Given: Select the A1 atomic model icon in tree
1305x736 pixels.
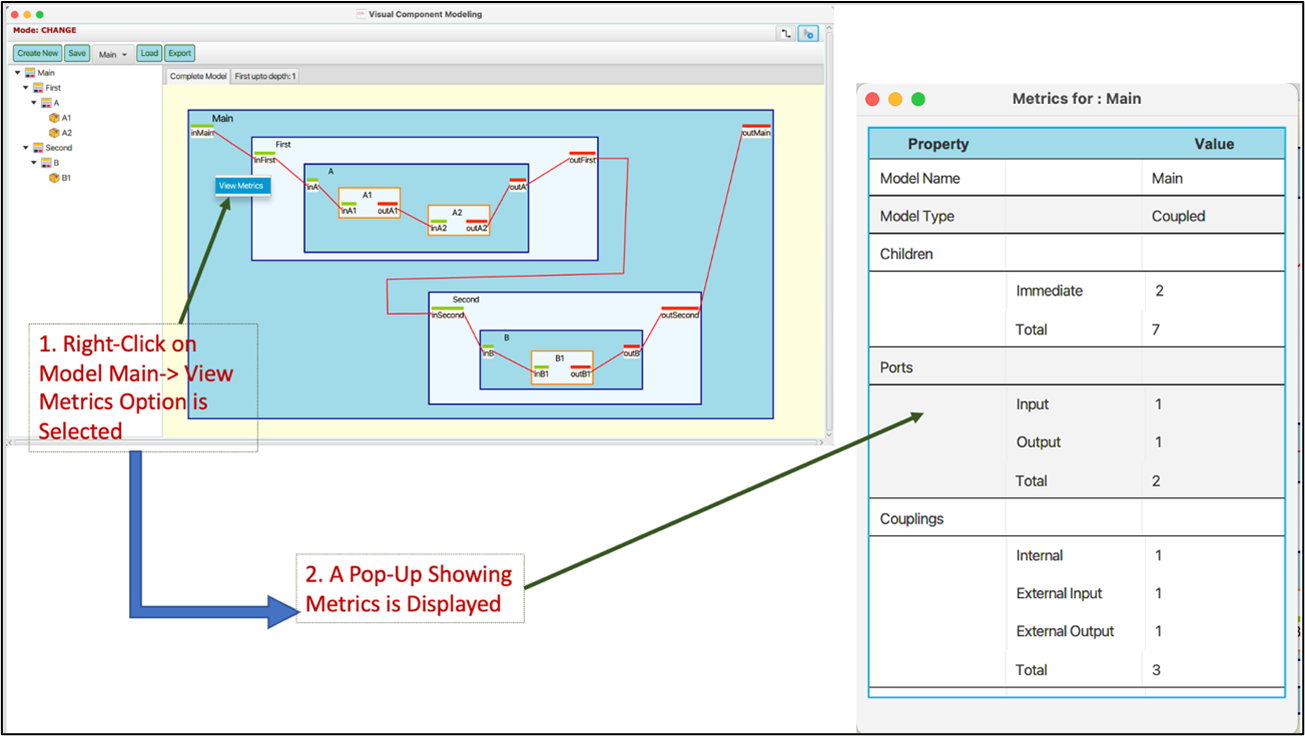Looking at the screenshot, I should (x=54, y=117).
